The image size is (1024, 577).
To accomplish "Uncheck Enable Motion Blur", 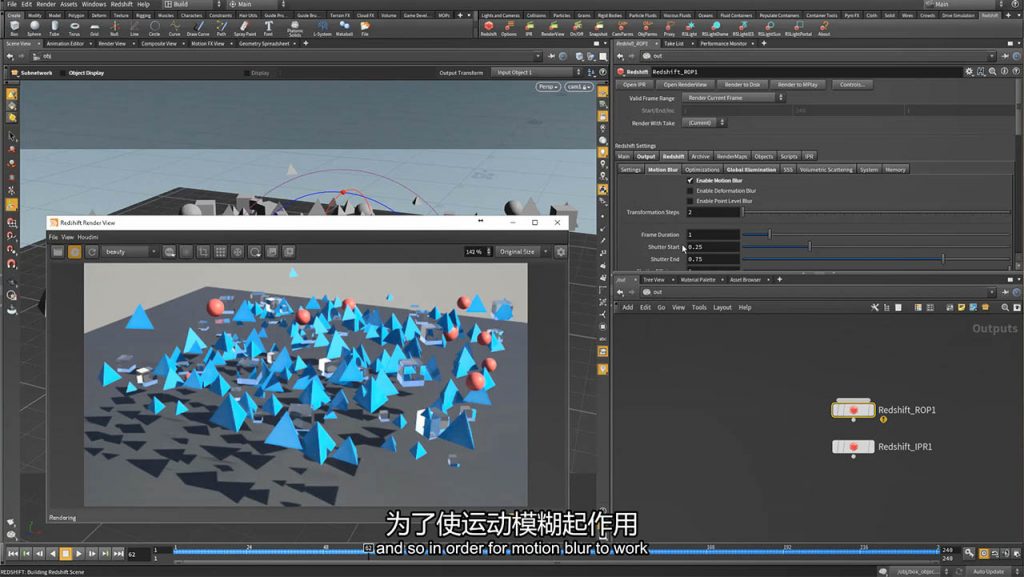I will [690, 180].
